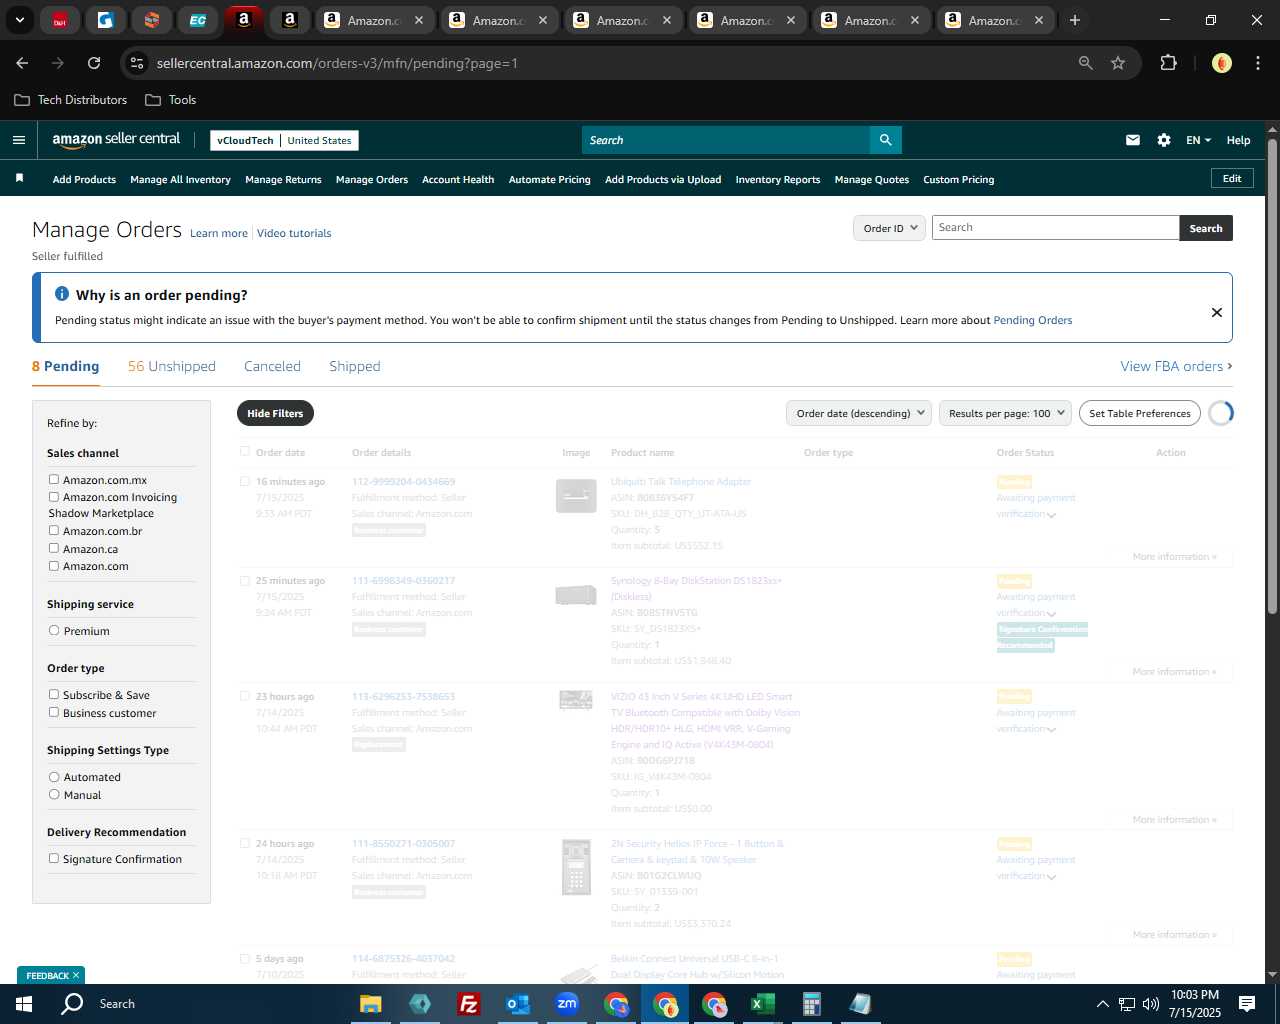1280x1024 pixels.
Task: Open the View FBA orders link
Action: pos(1176,366)
